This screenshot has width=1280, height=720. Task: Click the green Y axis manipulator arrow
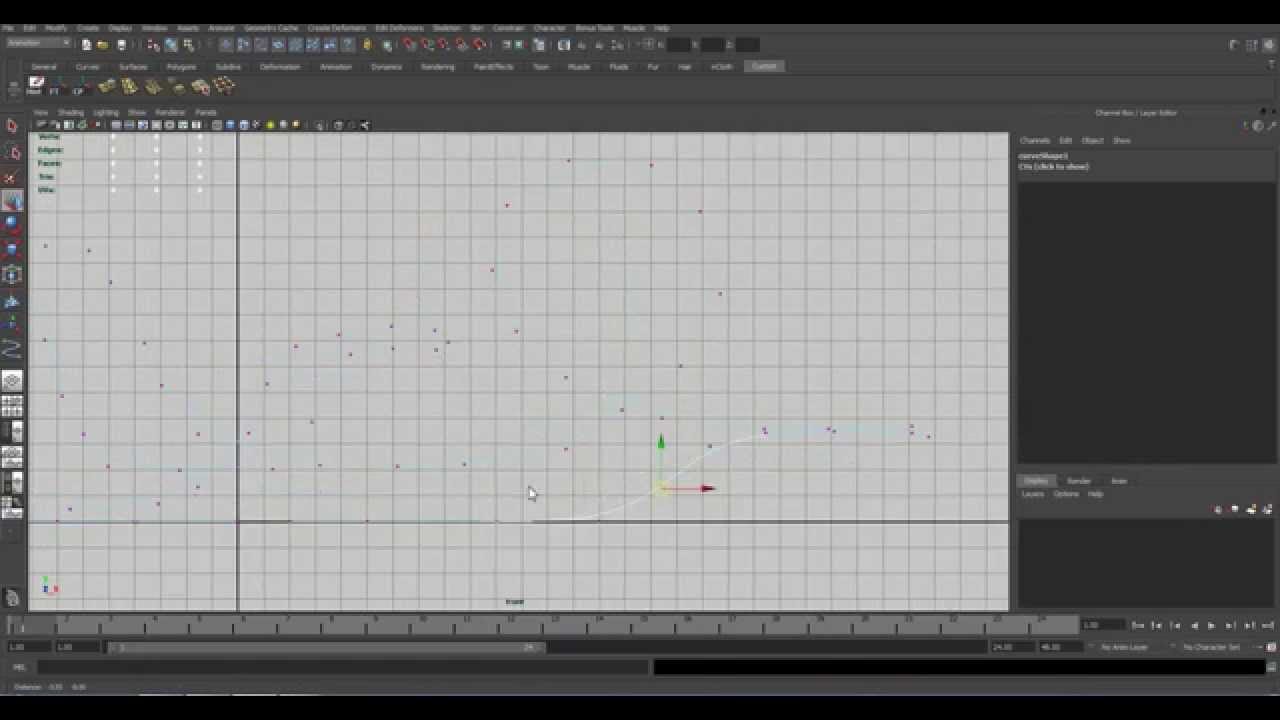coord(661,442)
